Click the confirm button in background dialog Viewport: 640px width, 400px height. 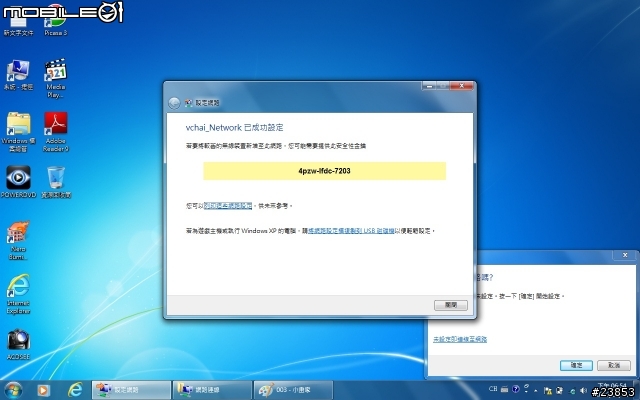click(x=576, y=365)
